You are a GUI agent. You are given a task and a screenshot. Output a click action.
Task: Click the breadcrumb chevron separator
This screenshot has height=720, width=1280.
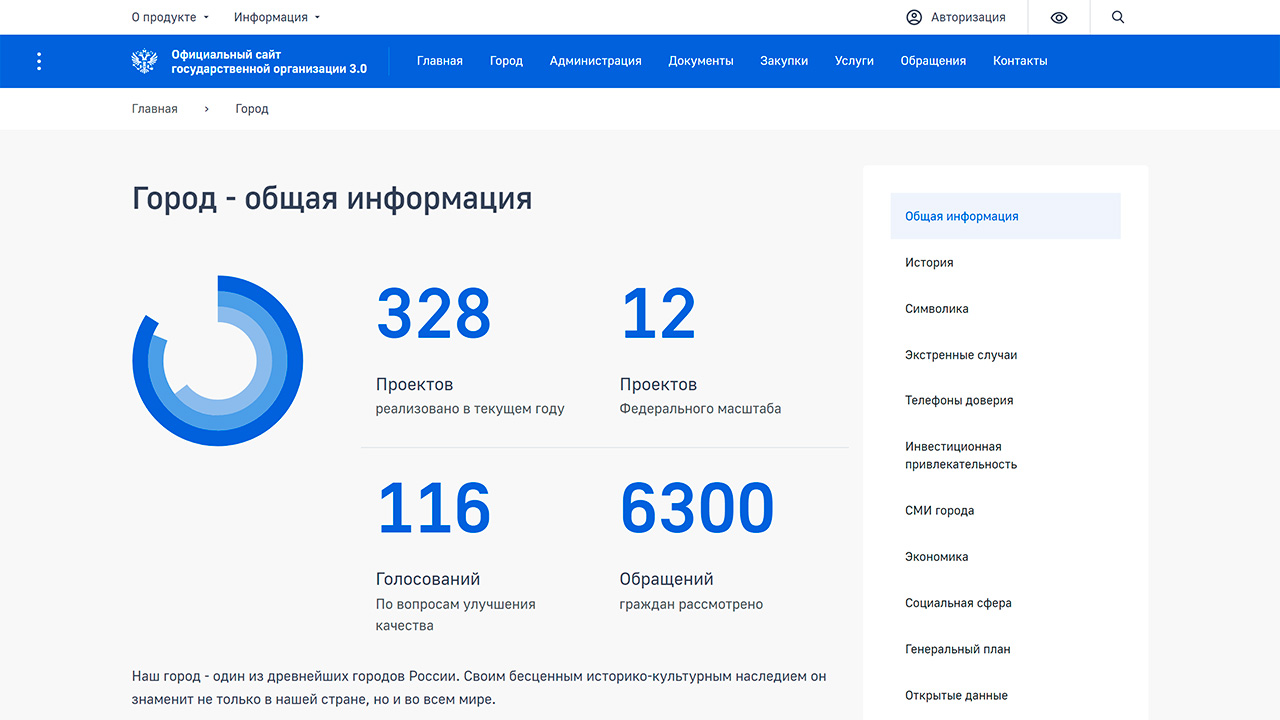pyautogui.click(x=207, y=109)
